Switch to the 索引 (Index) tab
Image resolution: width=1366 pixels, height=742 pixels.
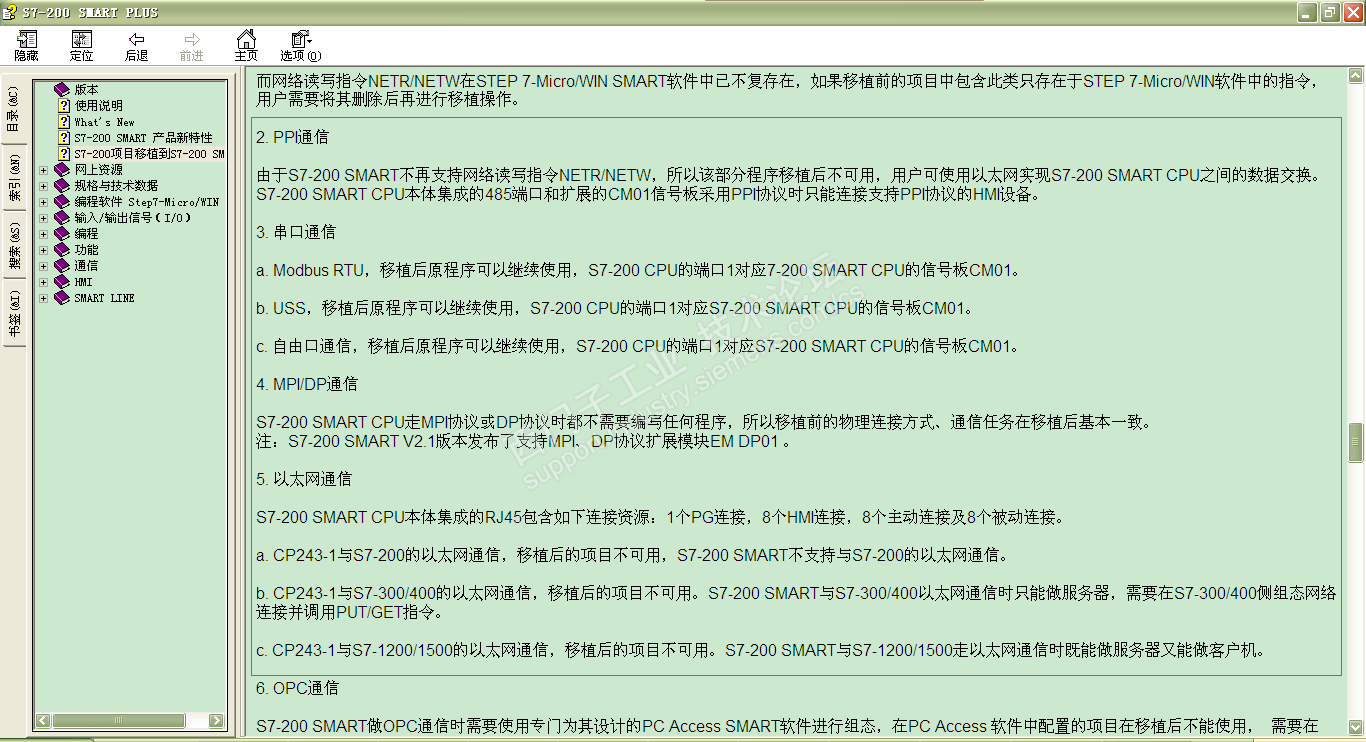click(14, 177)
